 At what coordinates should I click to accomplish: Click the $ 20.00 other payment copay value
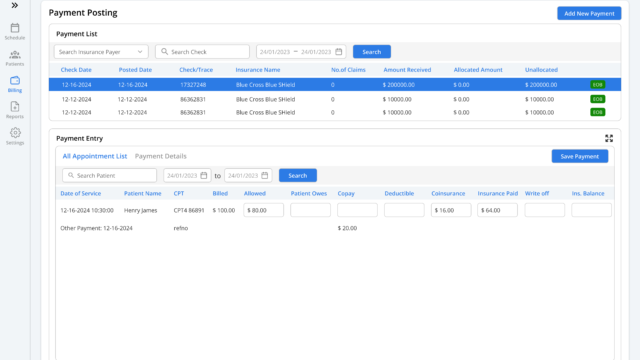pos(347,228)
